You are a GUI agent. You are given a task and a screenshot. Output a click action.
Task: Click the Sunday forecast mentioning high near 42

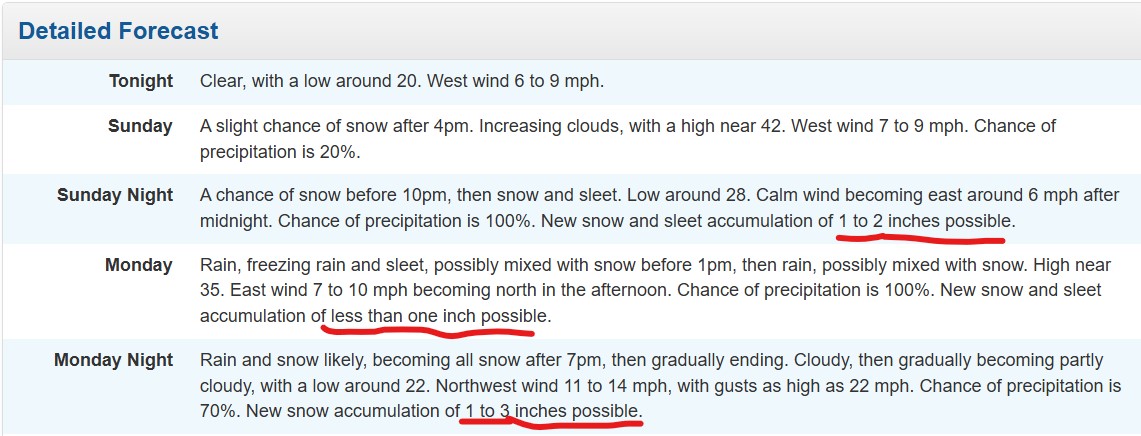627,139
